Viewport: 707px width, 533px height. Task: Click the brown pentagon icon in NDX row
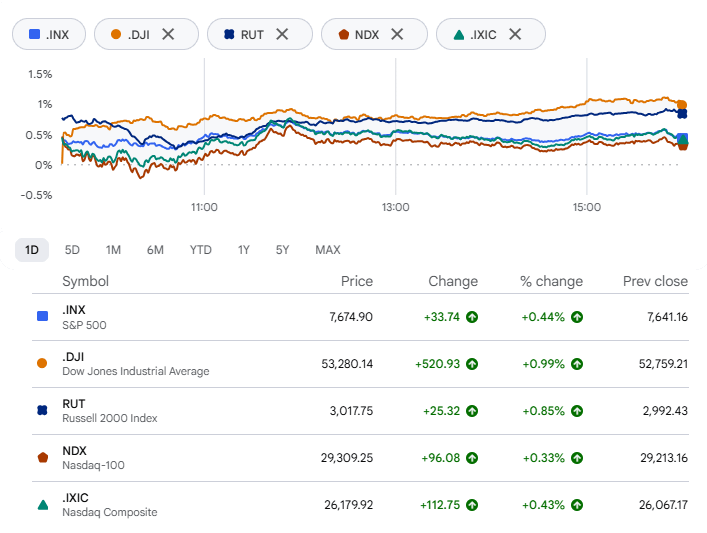[x=42, y=458]
